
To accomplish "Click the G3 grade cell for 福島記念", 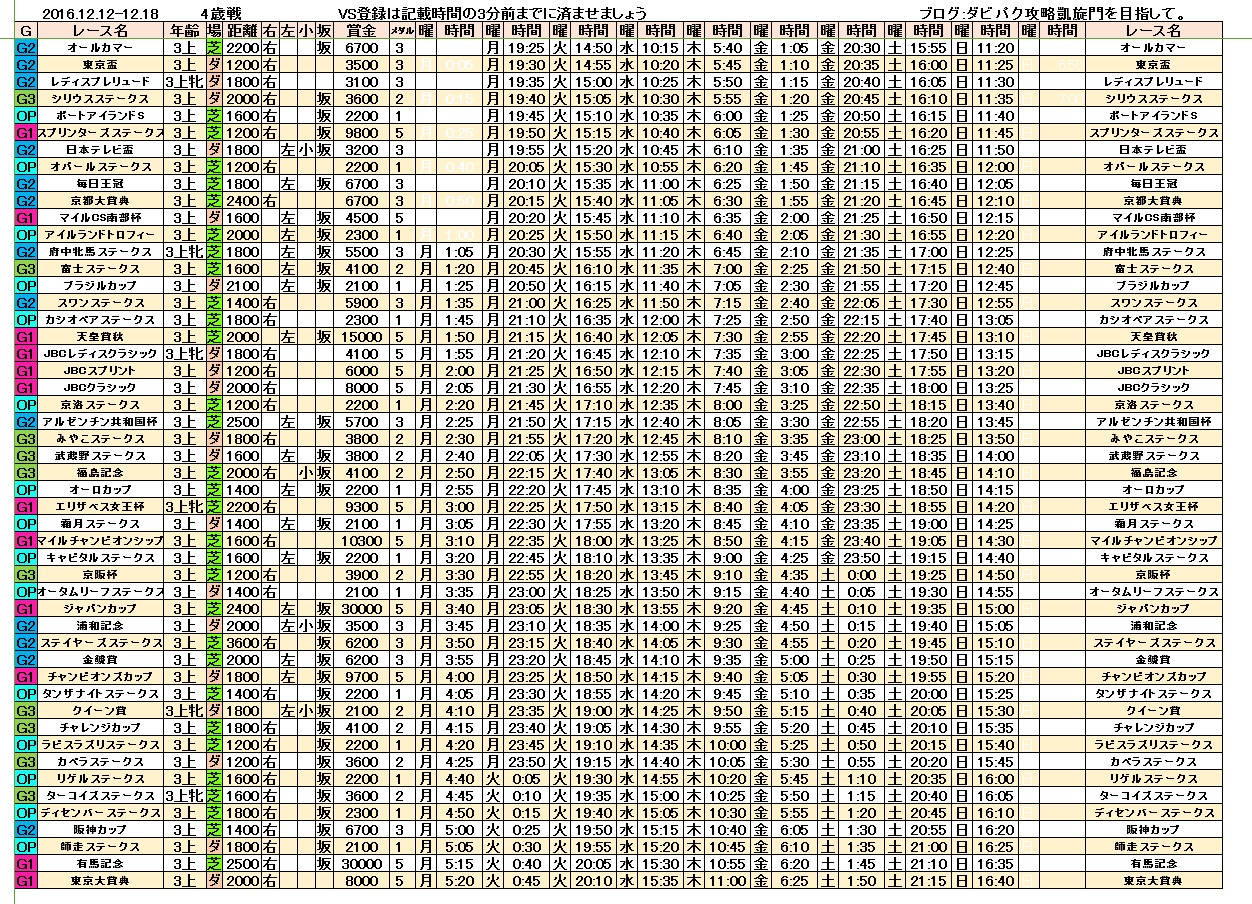I will [x=26, y=473].
